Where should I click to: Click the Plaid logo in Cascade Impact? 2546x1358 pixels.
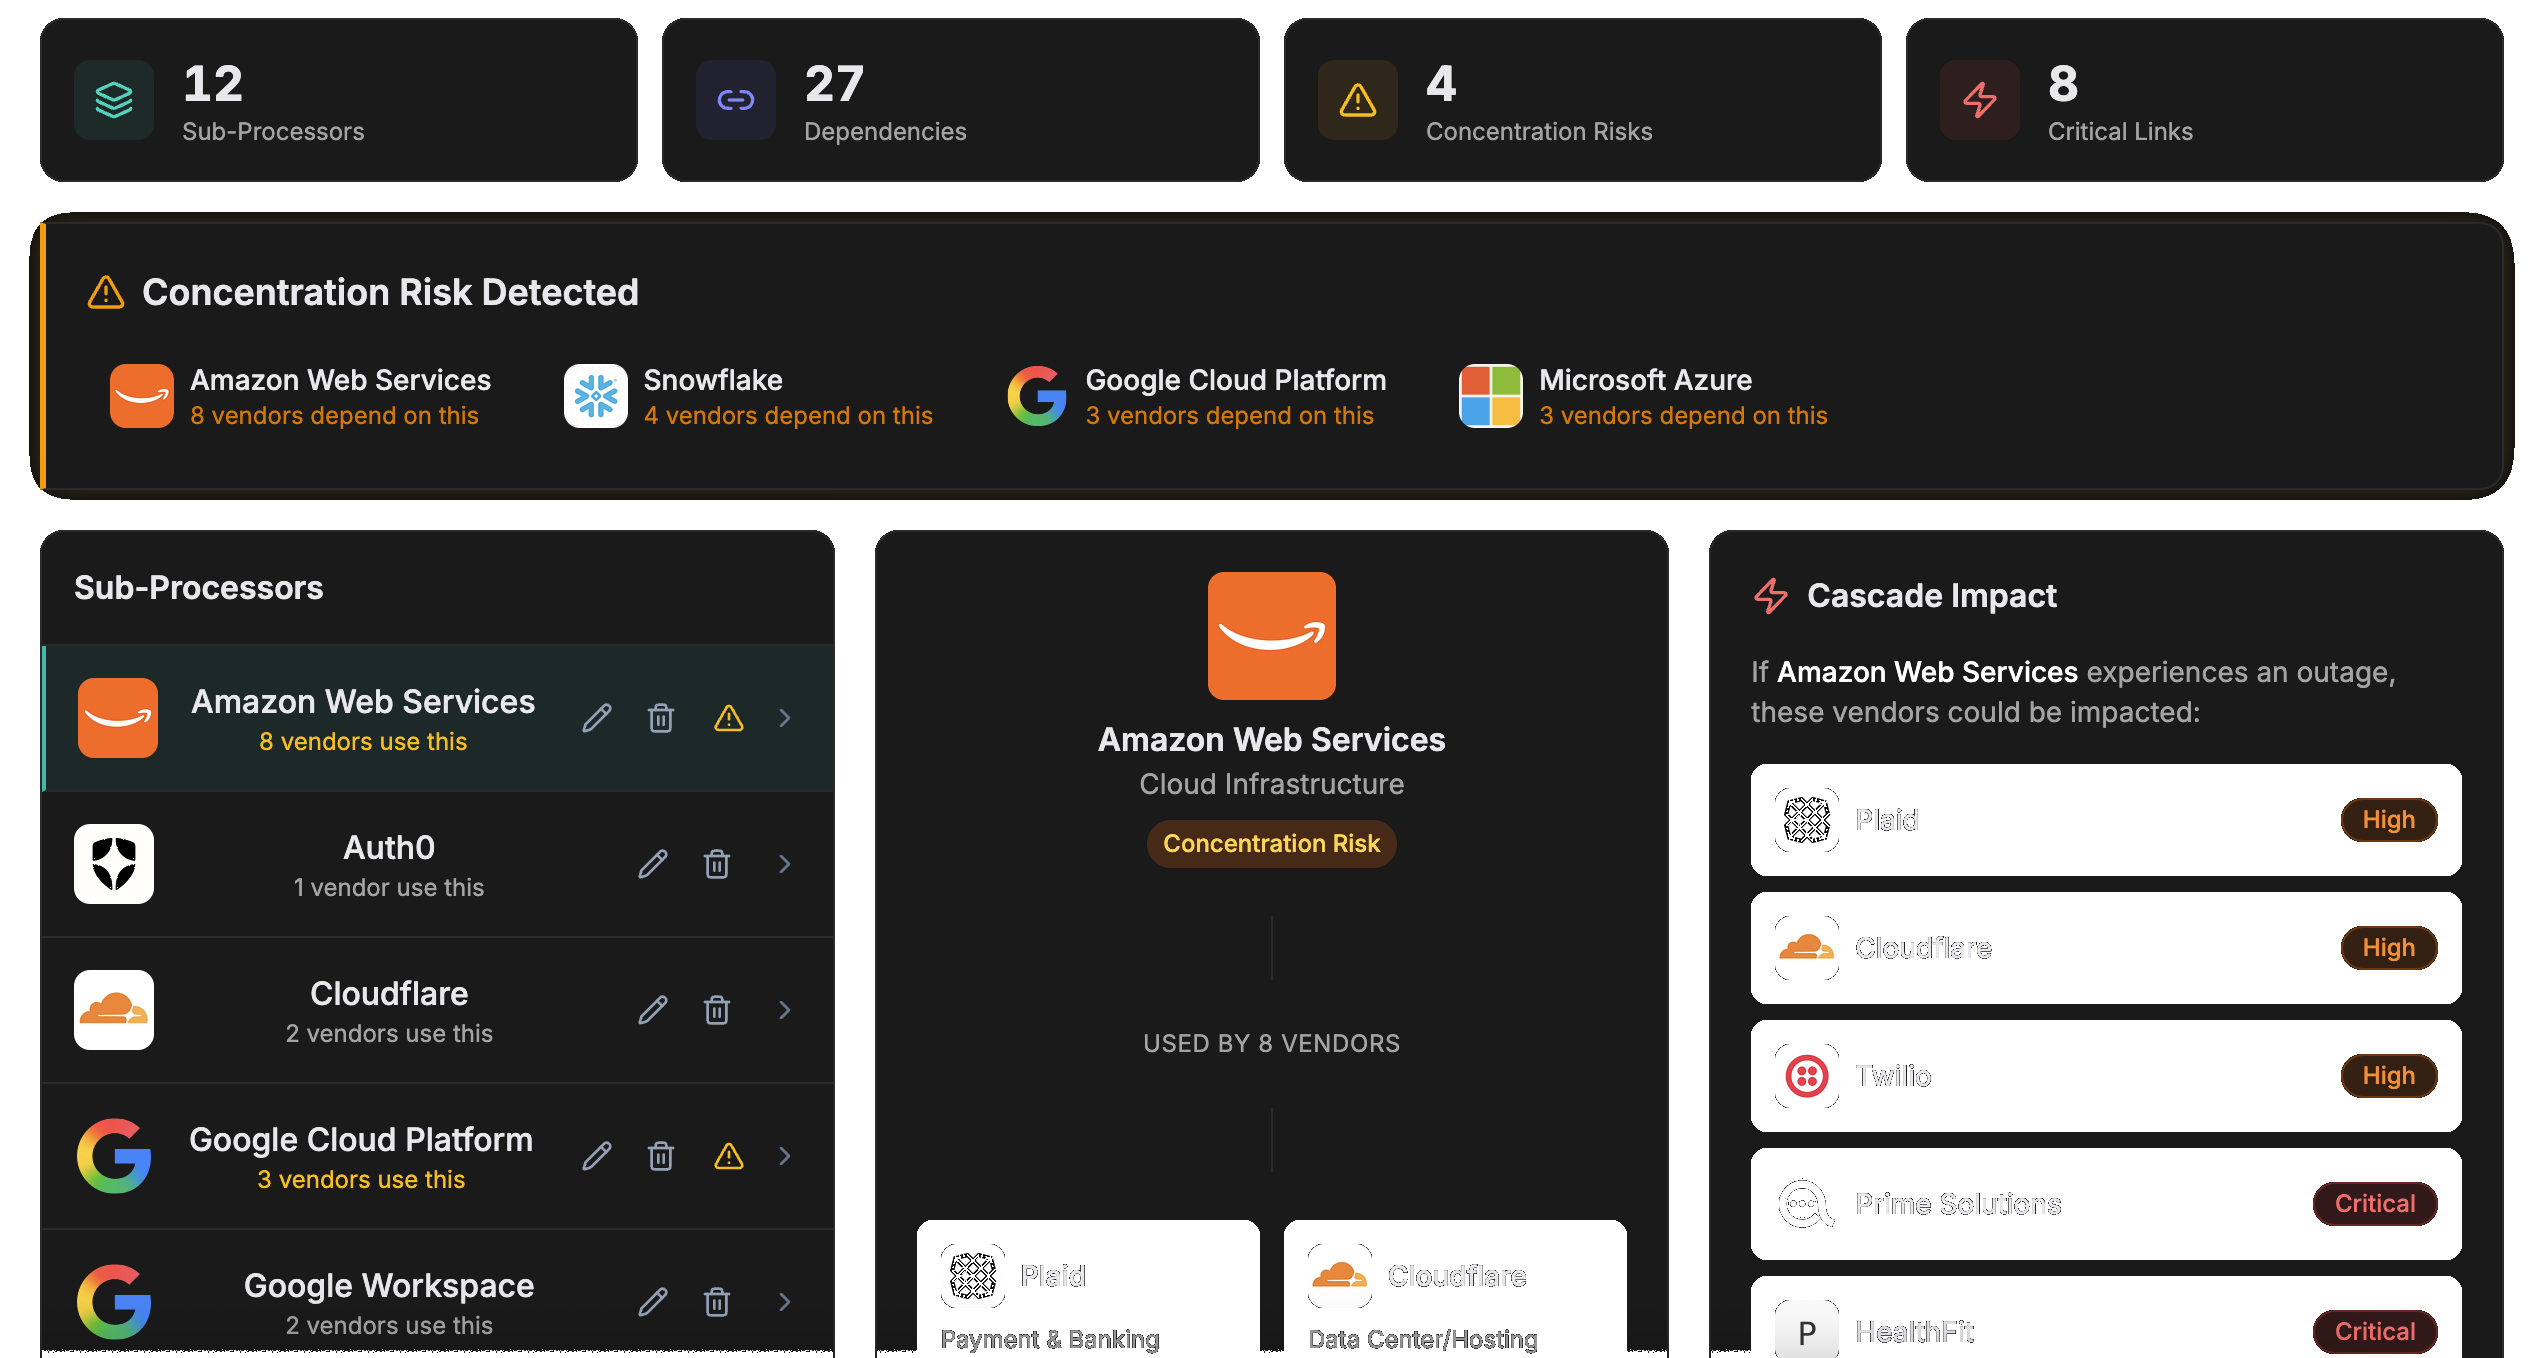(1807, 820)
